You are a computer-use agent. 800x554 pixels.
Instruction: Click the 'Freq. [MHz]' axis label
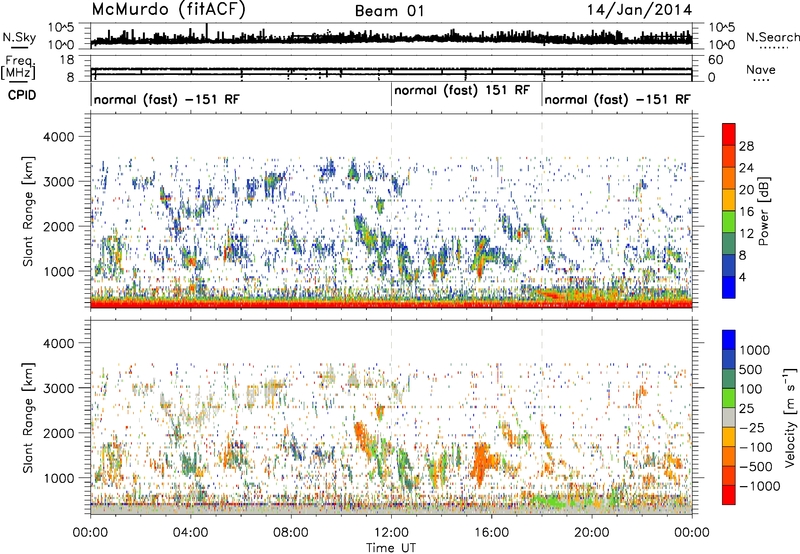pyautogui.click(x=20, y=67)
